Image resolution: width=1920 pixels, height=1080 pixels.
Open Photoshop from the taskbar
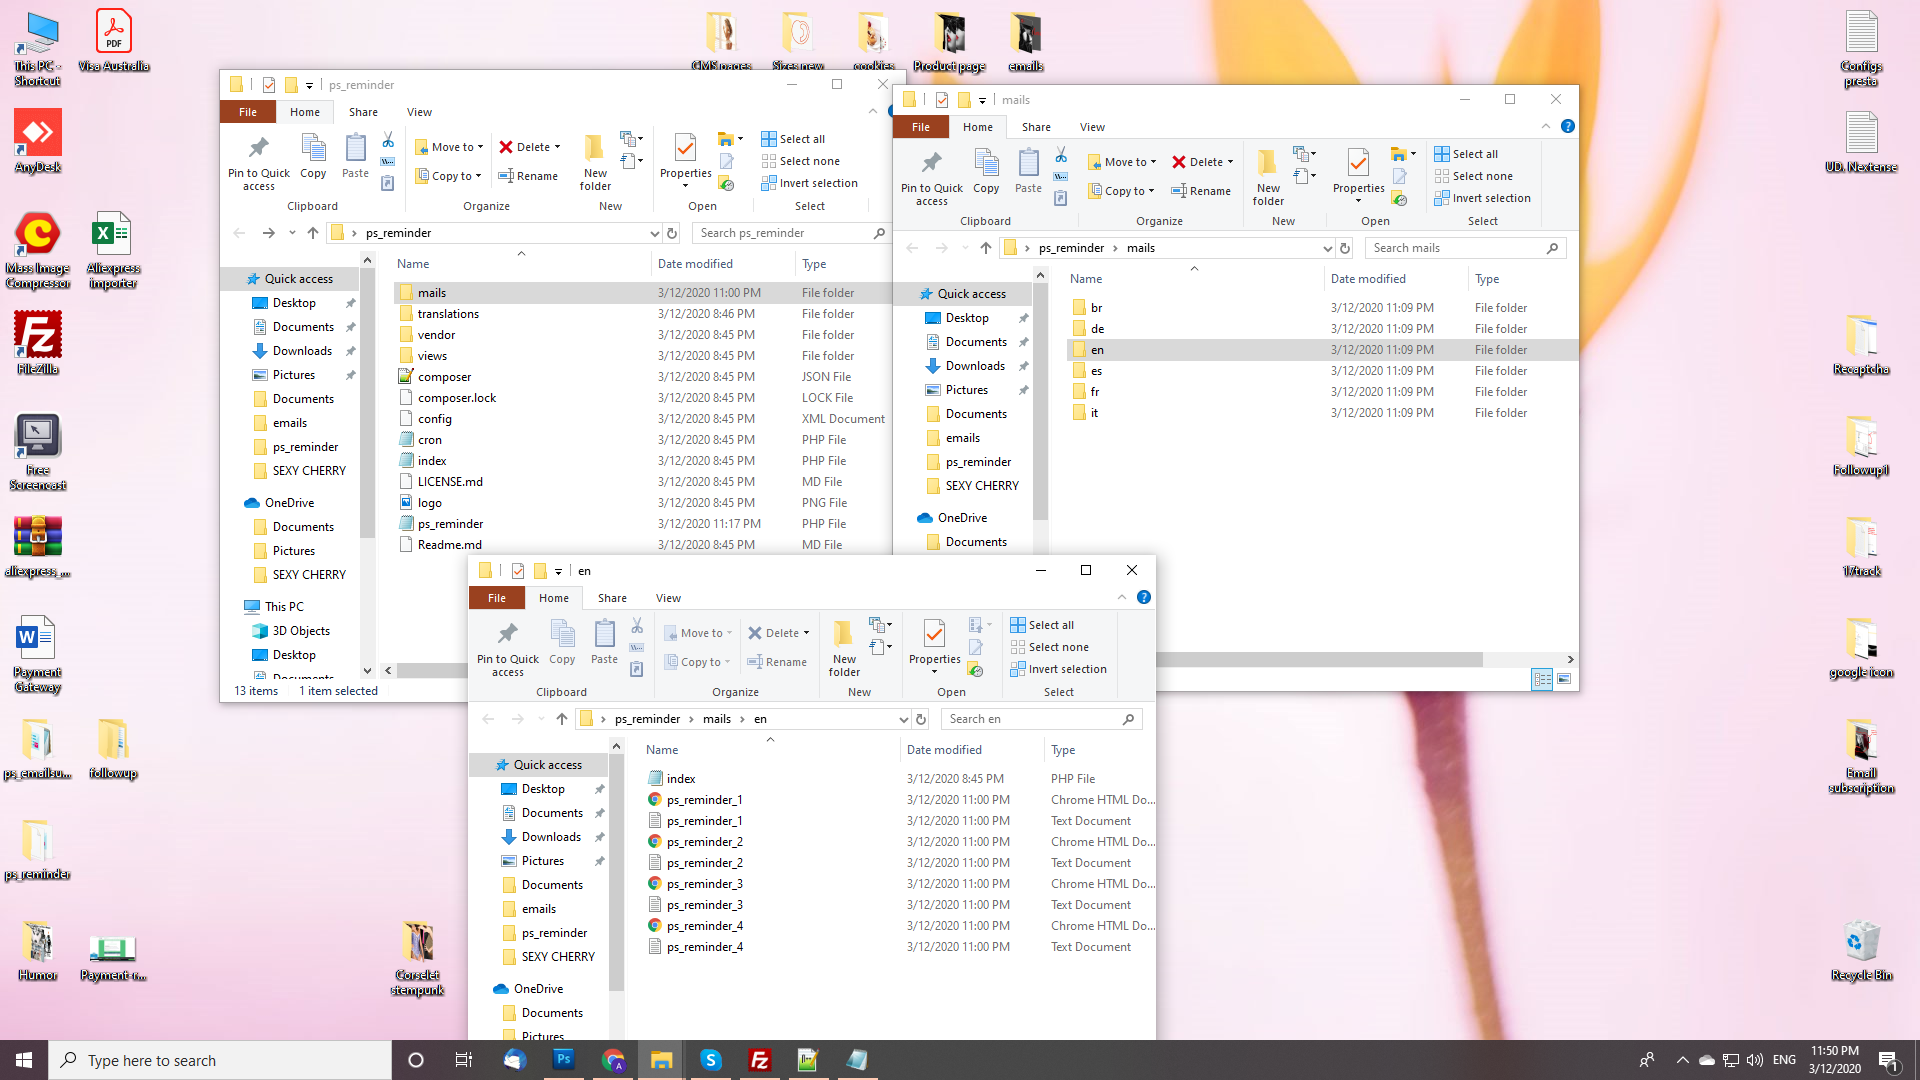coord(564,1060)
